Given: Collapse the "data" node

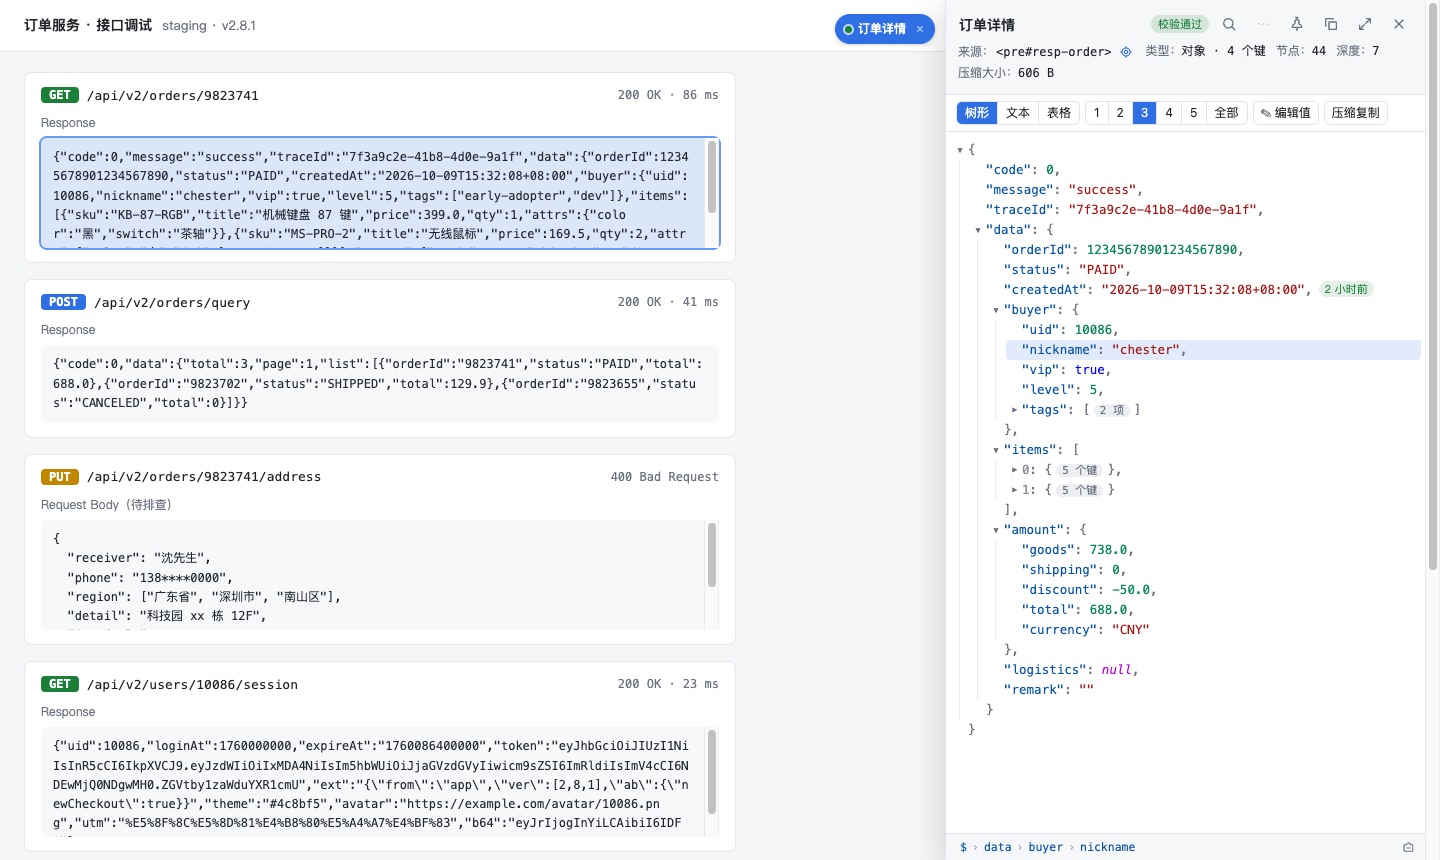Looking at the screenshot, I should [978, 230].
